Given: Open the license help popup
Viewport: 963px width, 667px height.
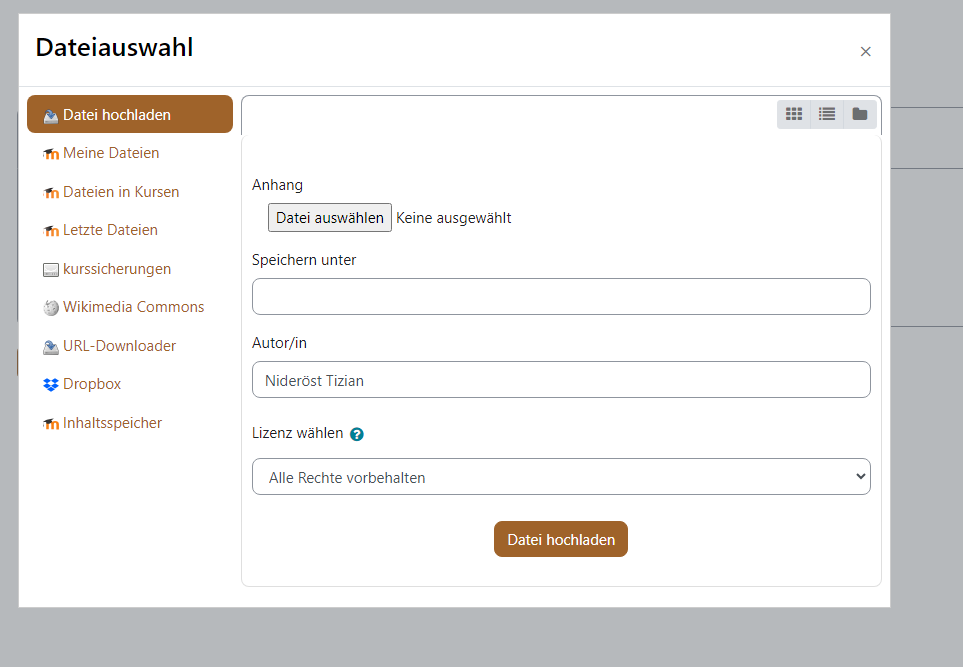Looking at the screenshot, I should [x=357, y=433].
